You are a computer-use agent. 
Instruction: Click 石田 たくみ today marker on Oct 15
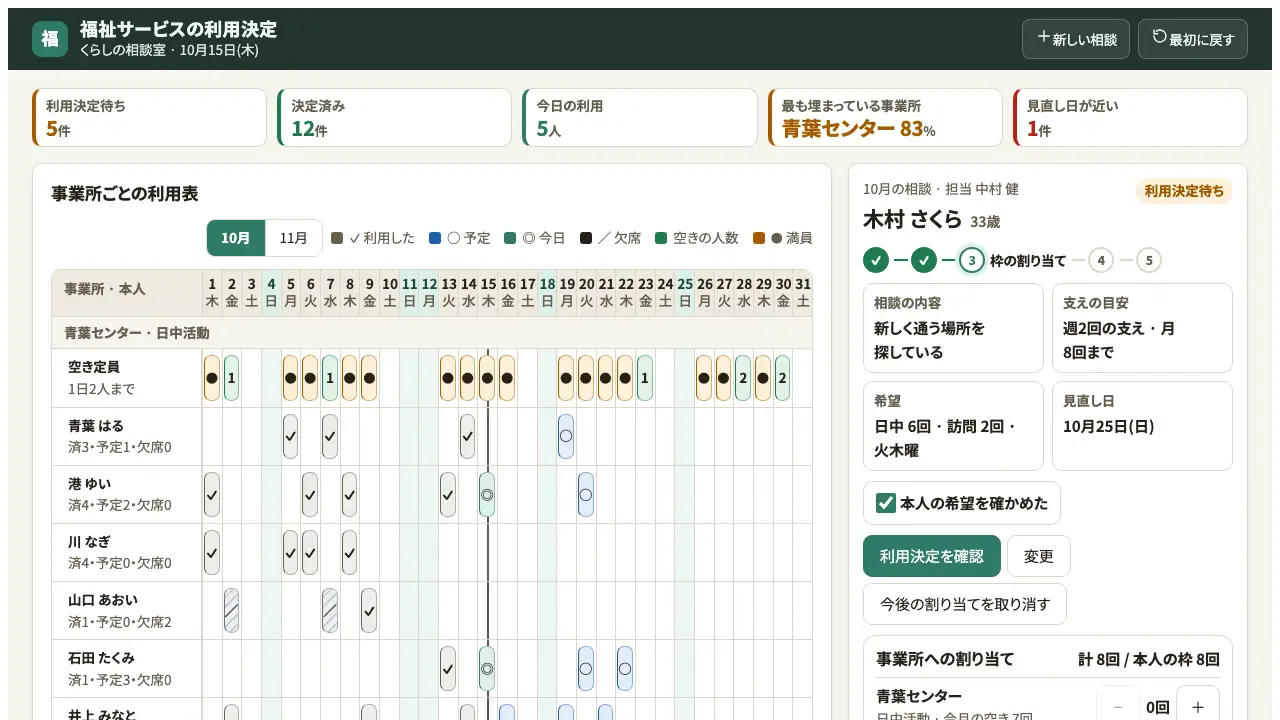coord(487,668)
